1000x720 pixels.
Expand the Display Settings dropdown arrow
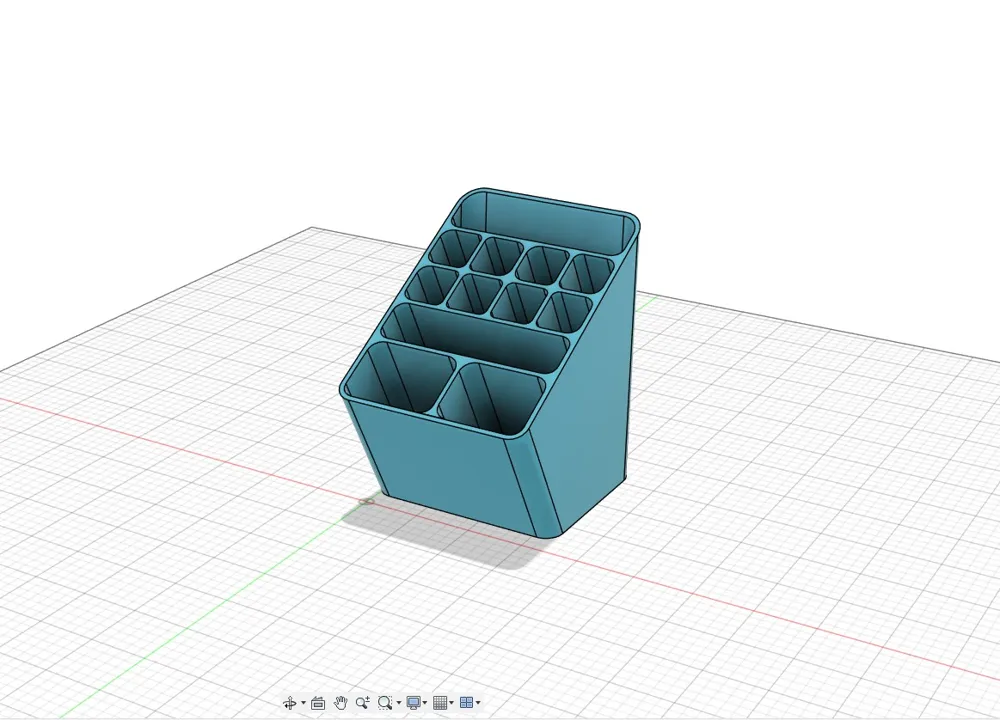coord(425,703)
